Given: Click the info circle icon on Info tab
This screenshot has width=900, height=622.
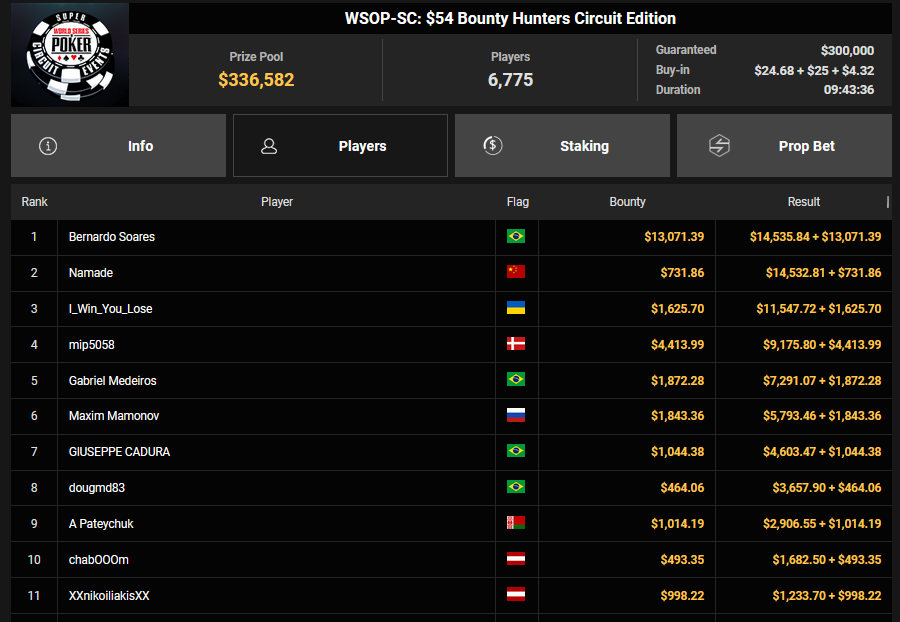Looking at the screenshot, I should [x=47, y=146].
